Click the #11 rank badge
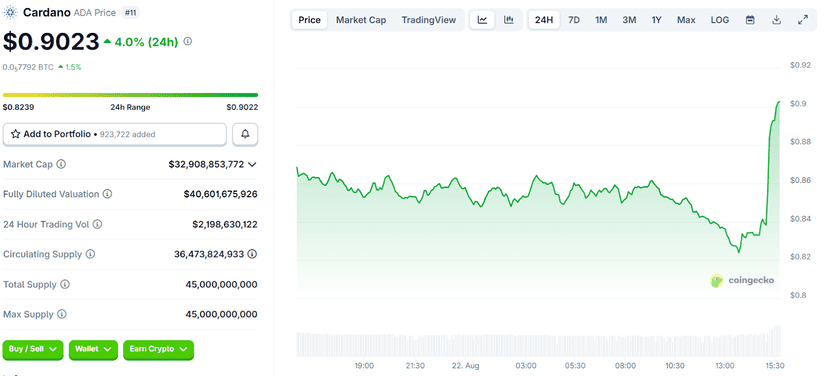Screen dimensions: 824x376 pos(130,12)
